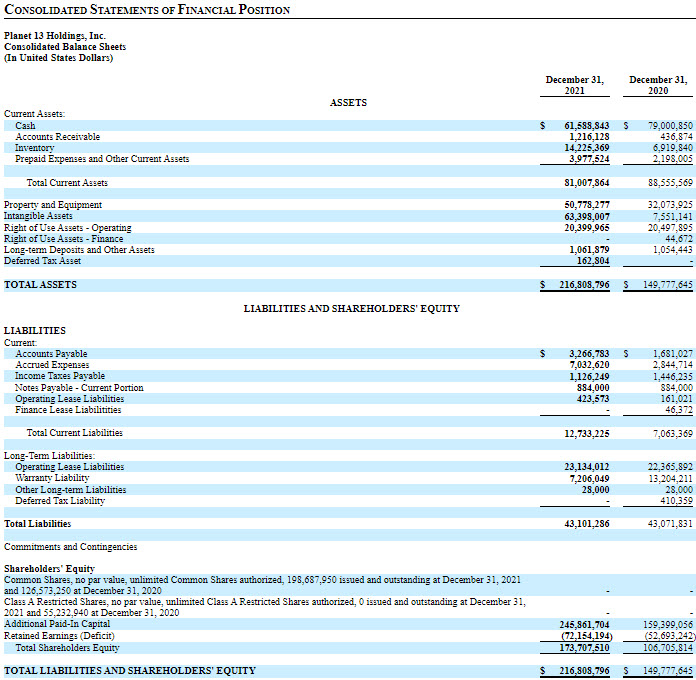The height and width of the screenshot is (680, 696).
Task: Select the 2020 Total Shareholders Equity value 106,705,814
Action: pyautogui.click(x=663, y=647)
